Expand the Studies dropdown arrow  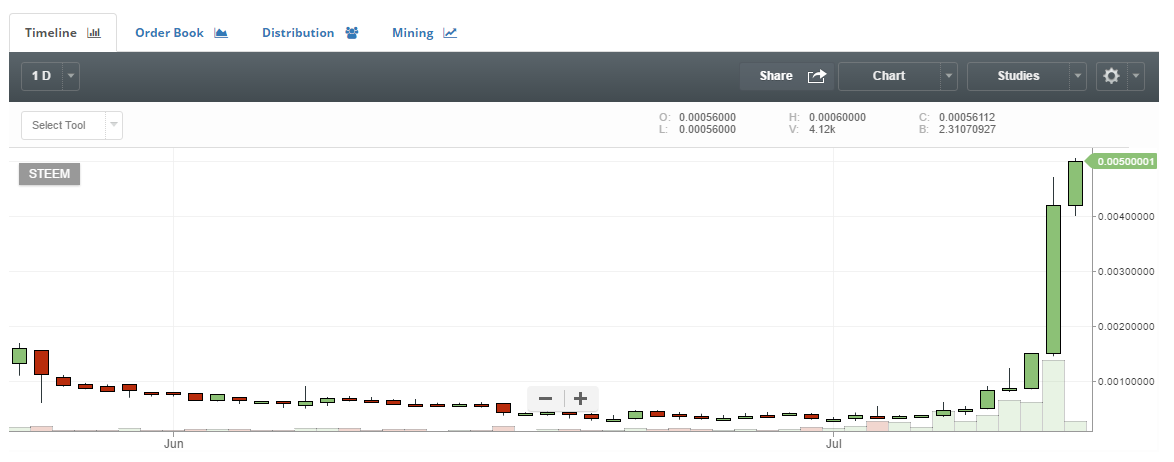click(x=1078, y=76)
